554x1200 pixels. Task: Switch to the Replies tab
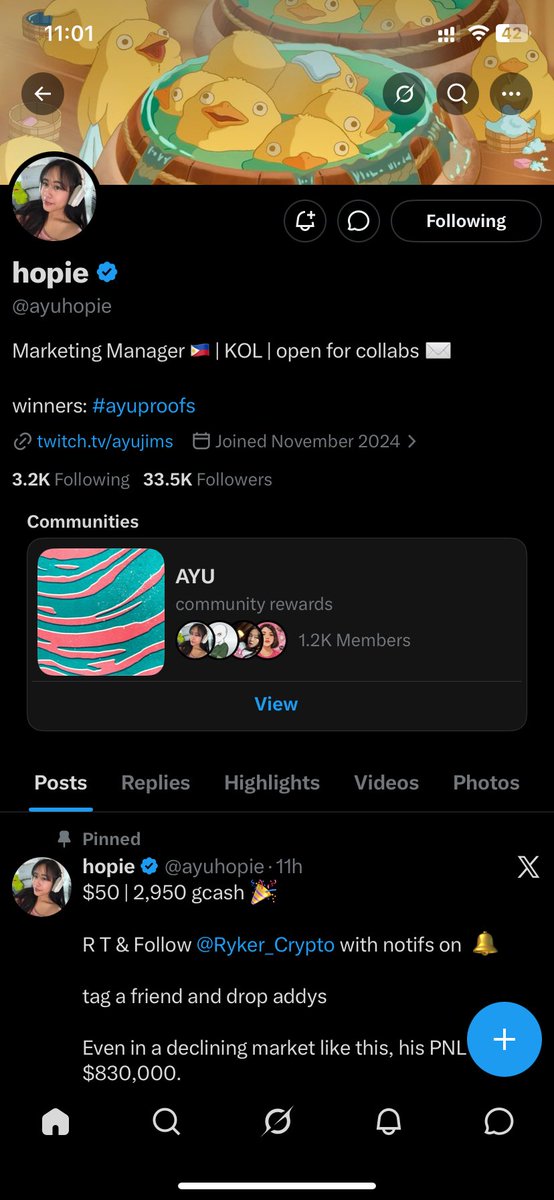[155, 783]
